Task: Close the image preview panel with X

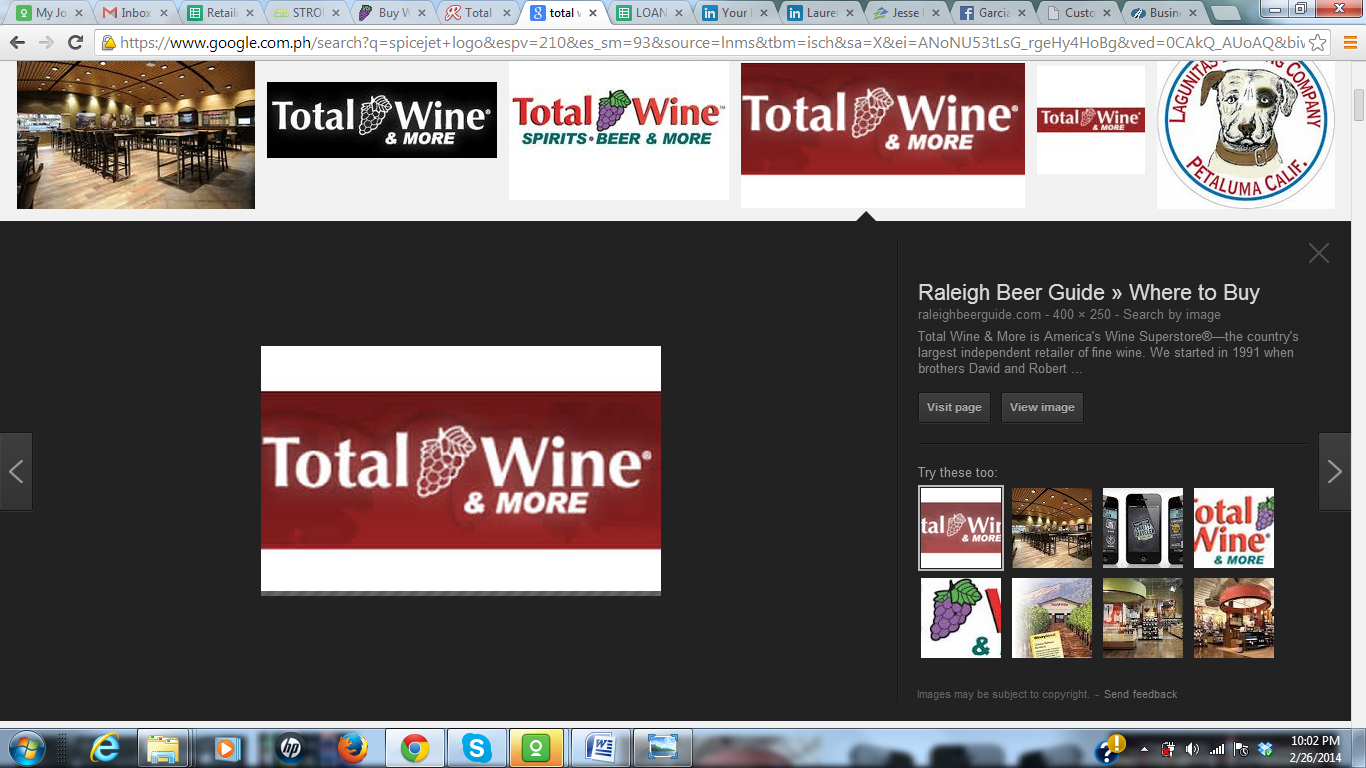Action: tap(1319, 253)
